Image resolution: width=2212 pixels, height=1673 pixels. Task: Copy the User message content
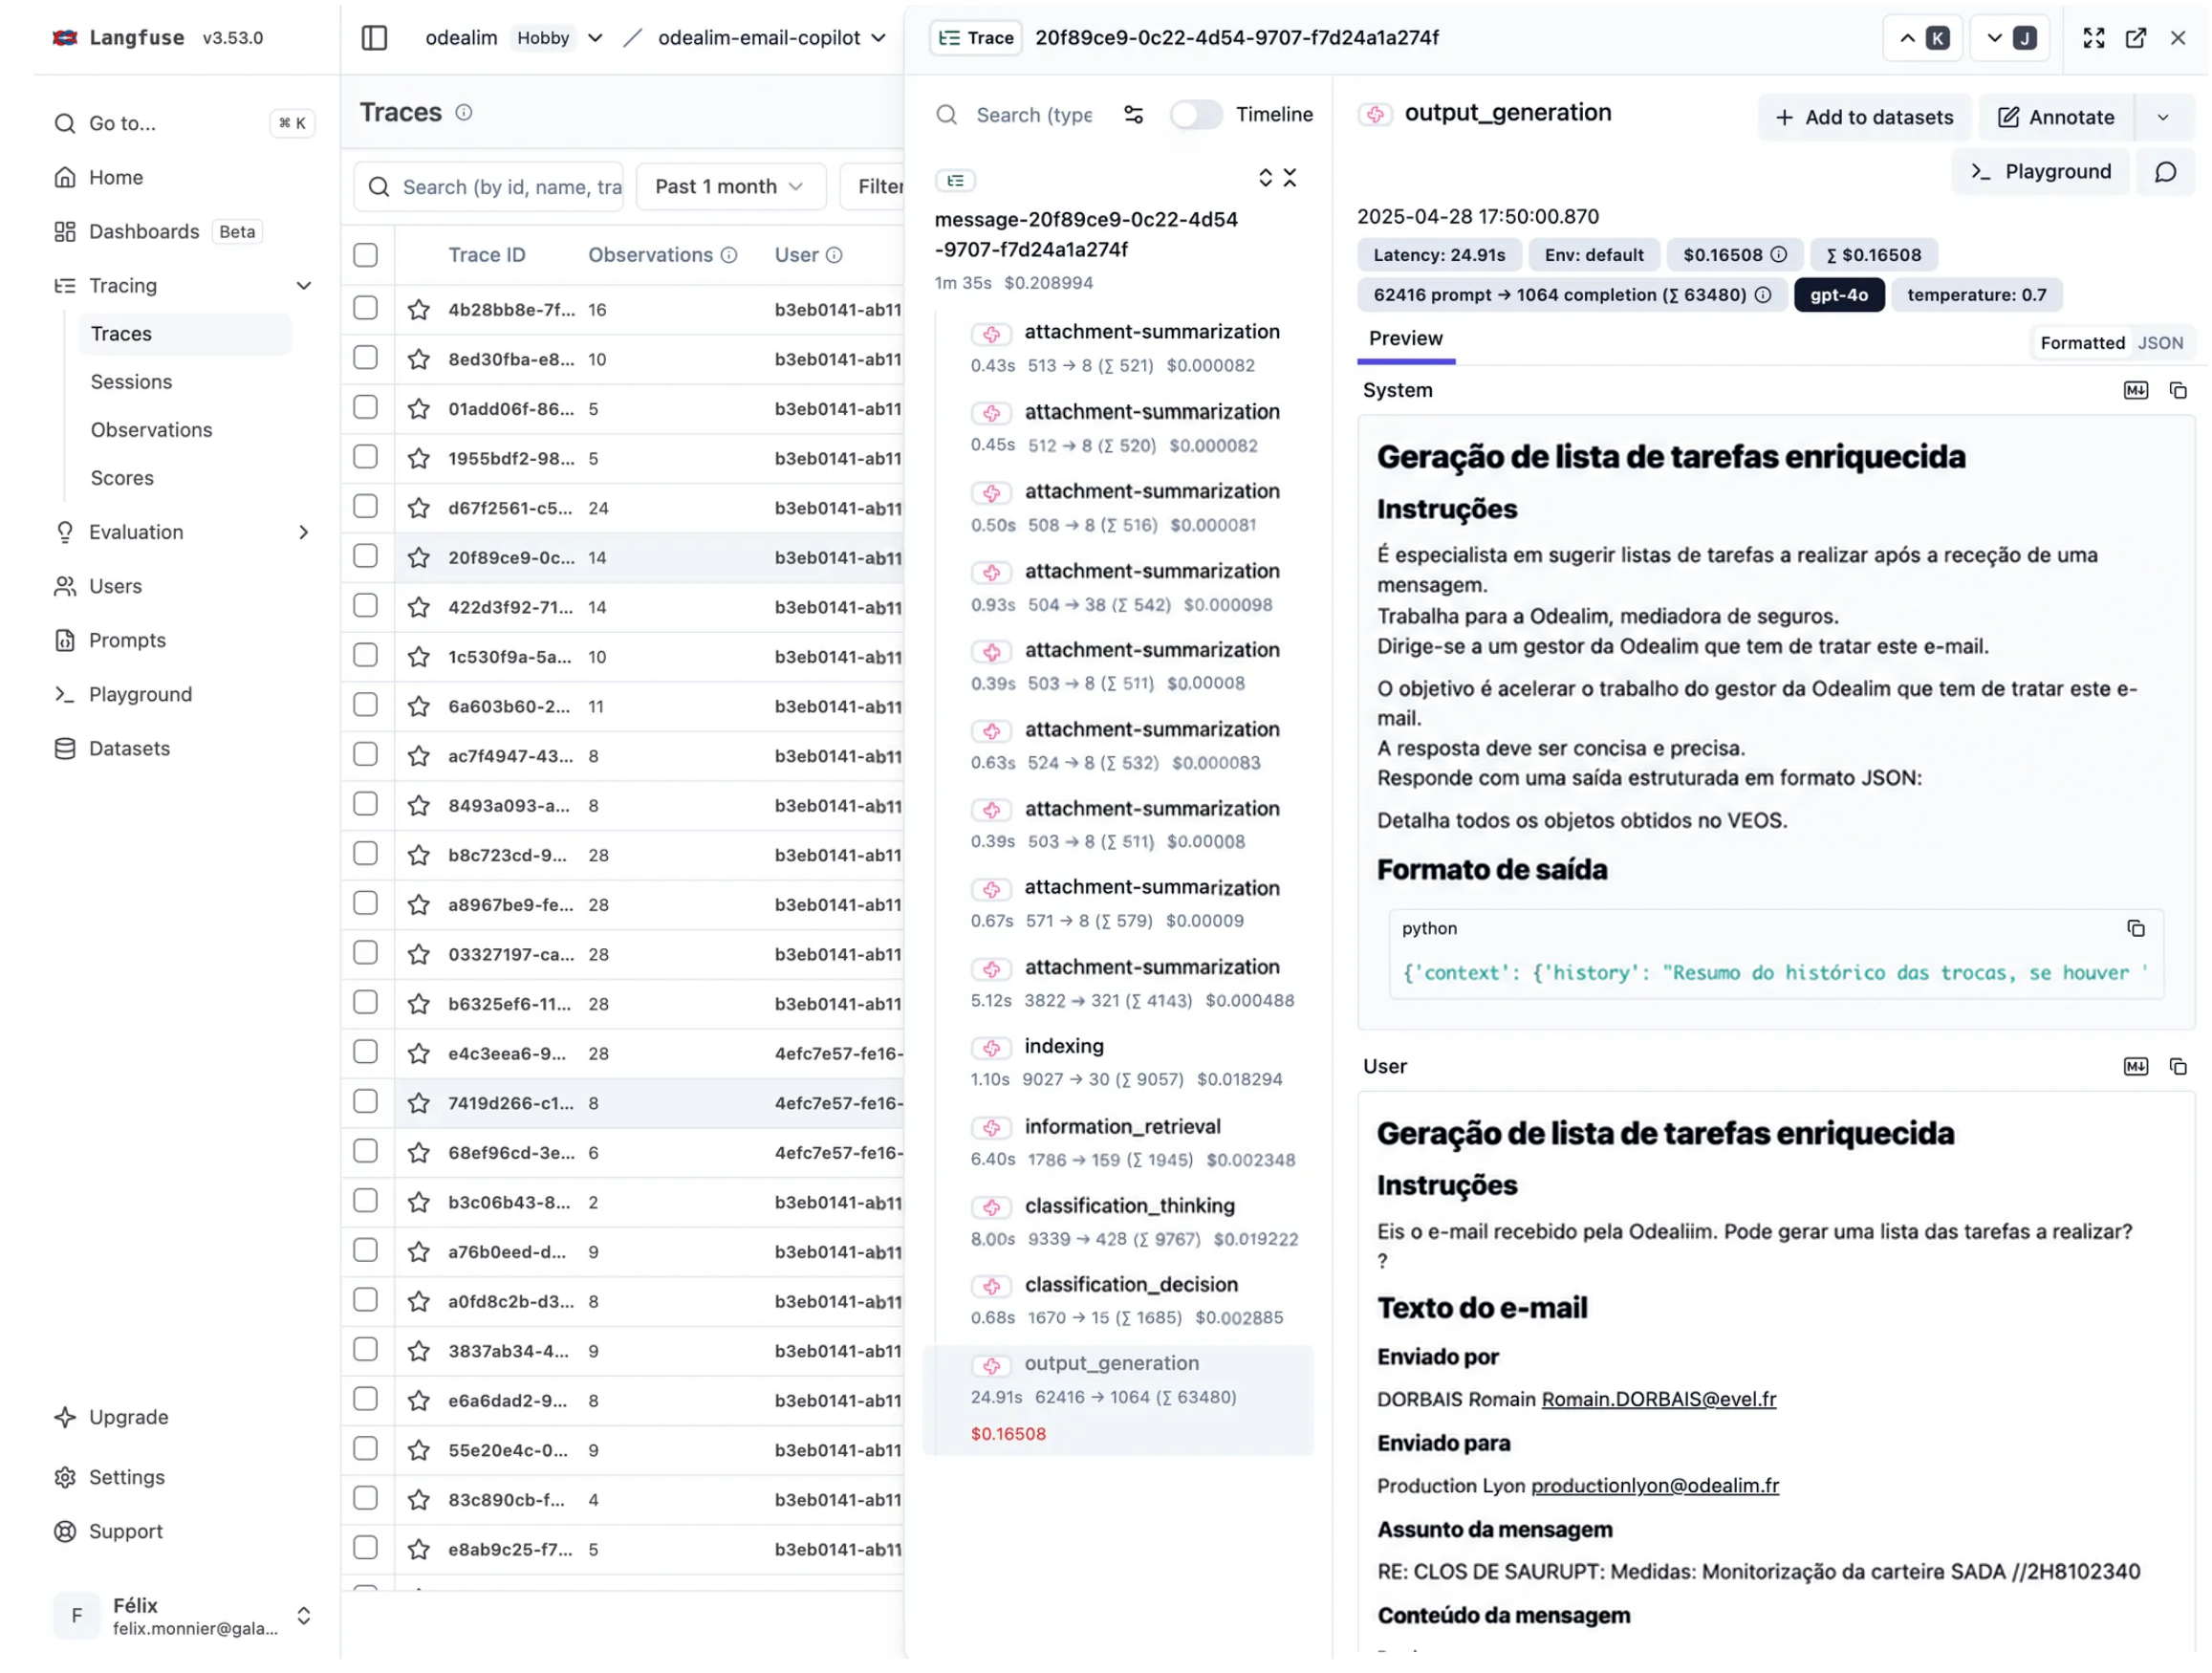coord(2178,1067)
